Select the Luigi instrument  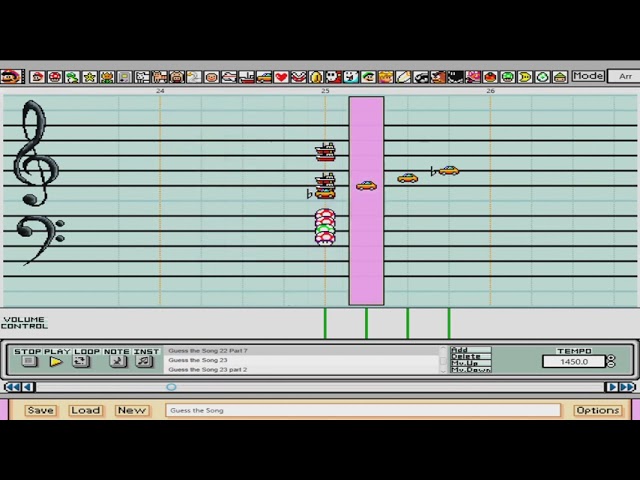tap(369, 77)
